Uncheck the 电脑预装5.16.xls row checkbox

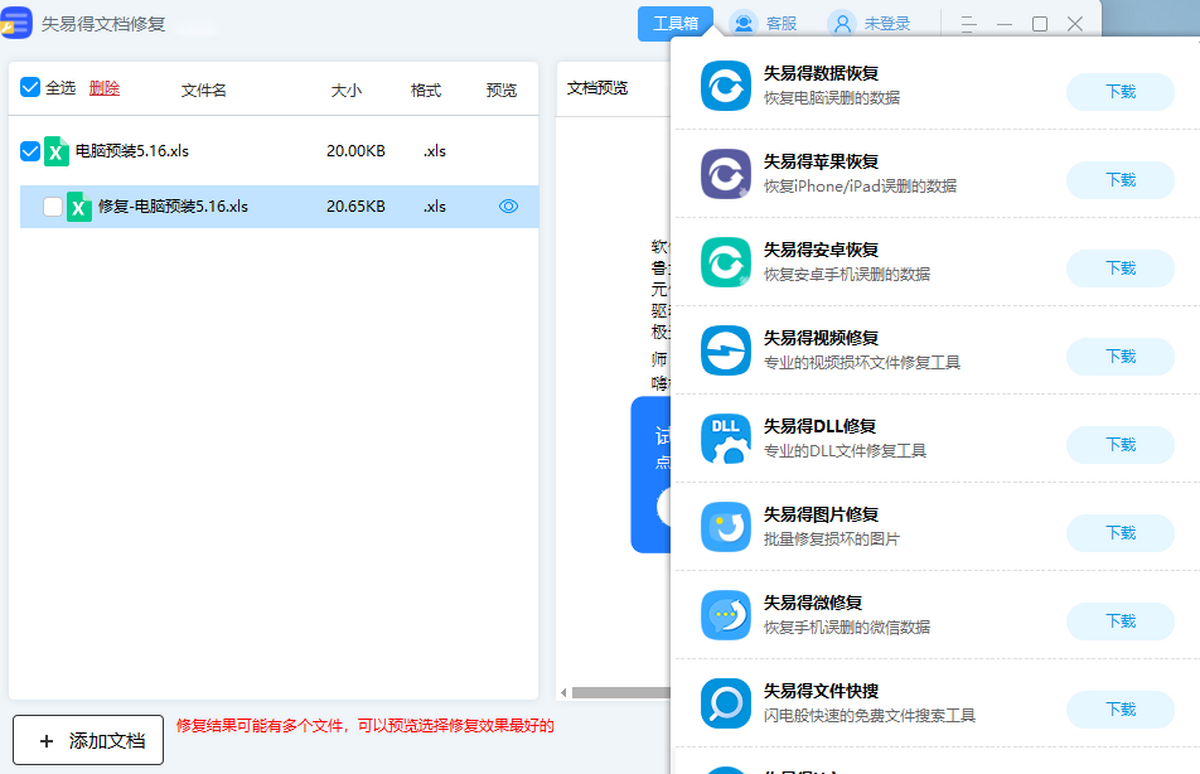coord(30,152)
